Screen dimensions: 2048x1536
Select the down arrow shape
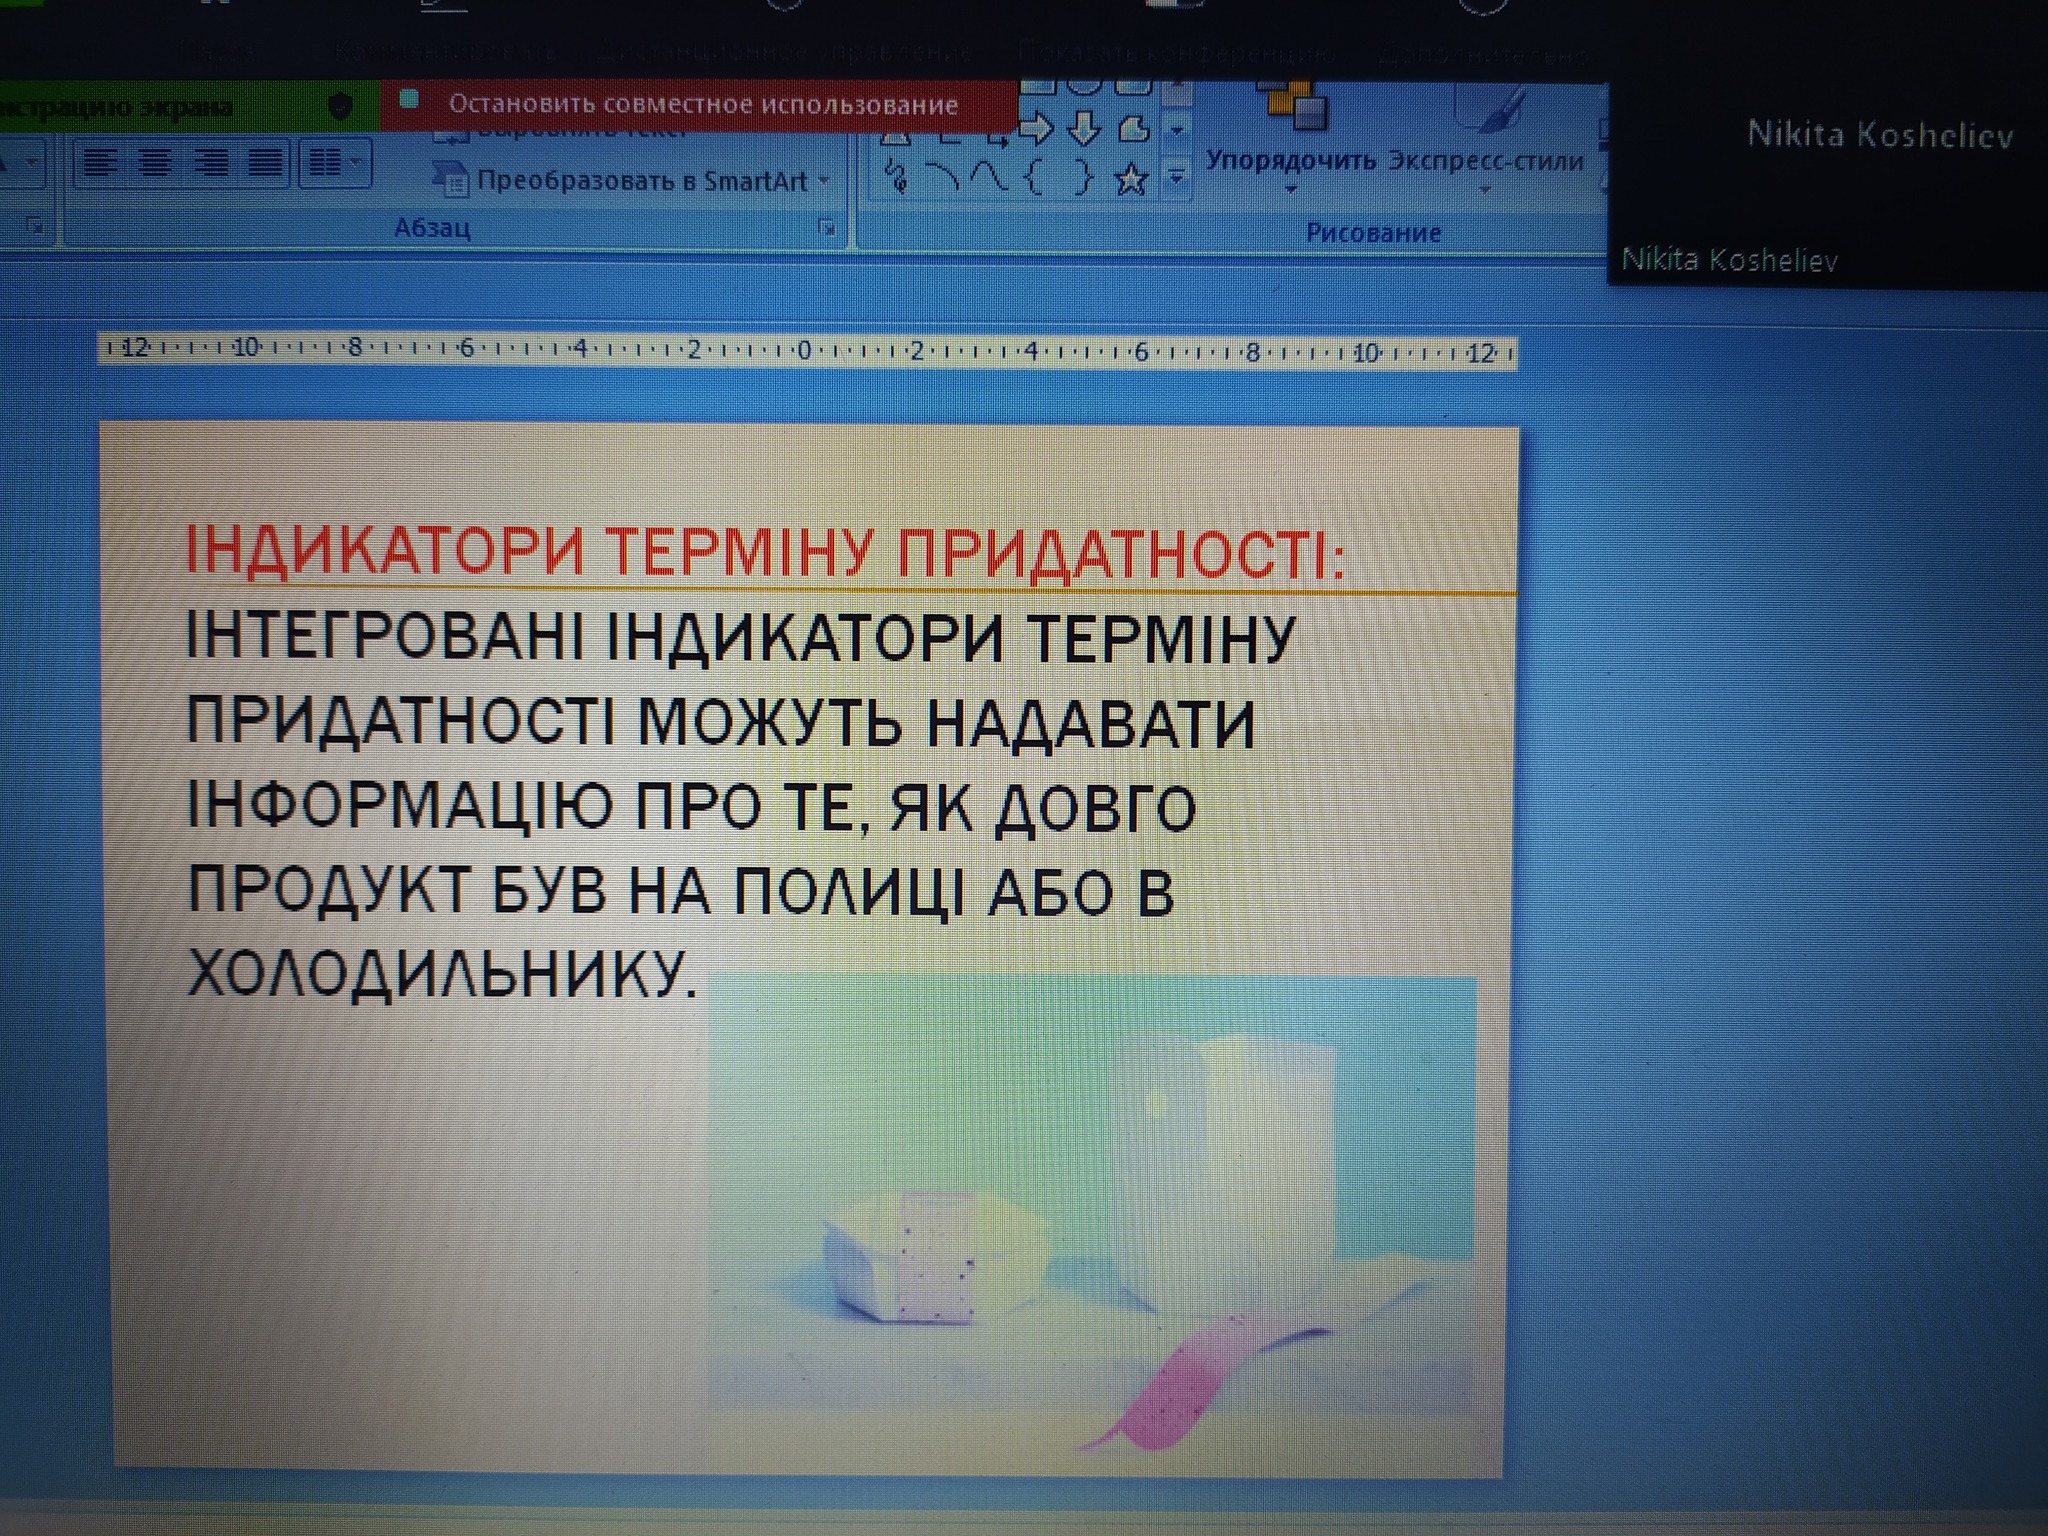click(x=1084, y=129)
